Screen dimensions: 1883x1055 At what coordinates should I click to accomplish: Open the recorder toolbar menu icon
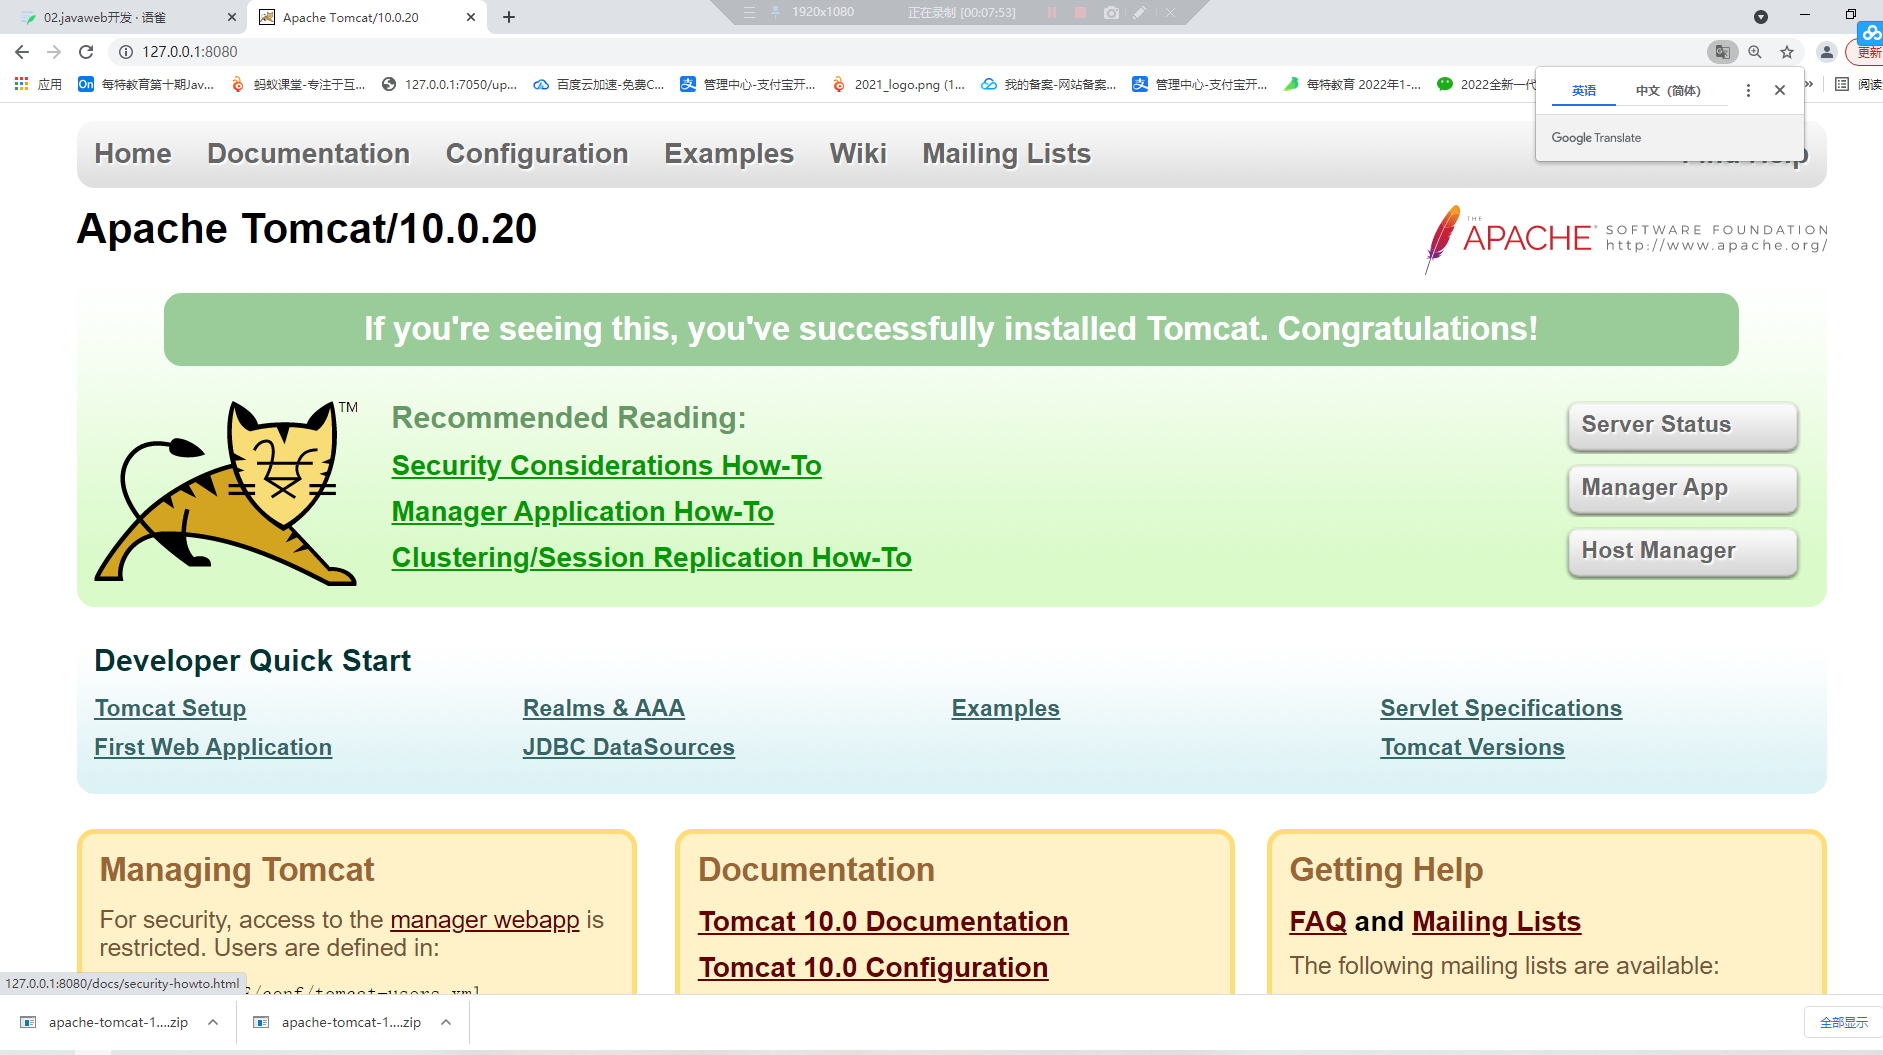point(750,12)
